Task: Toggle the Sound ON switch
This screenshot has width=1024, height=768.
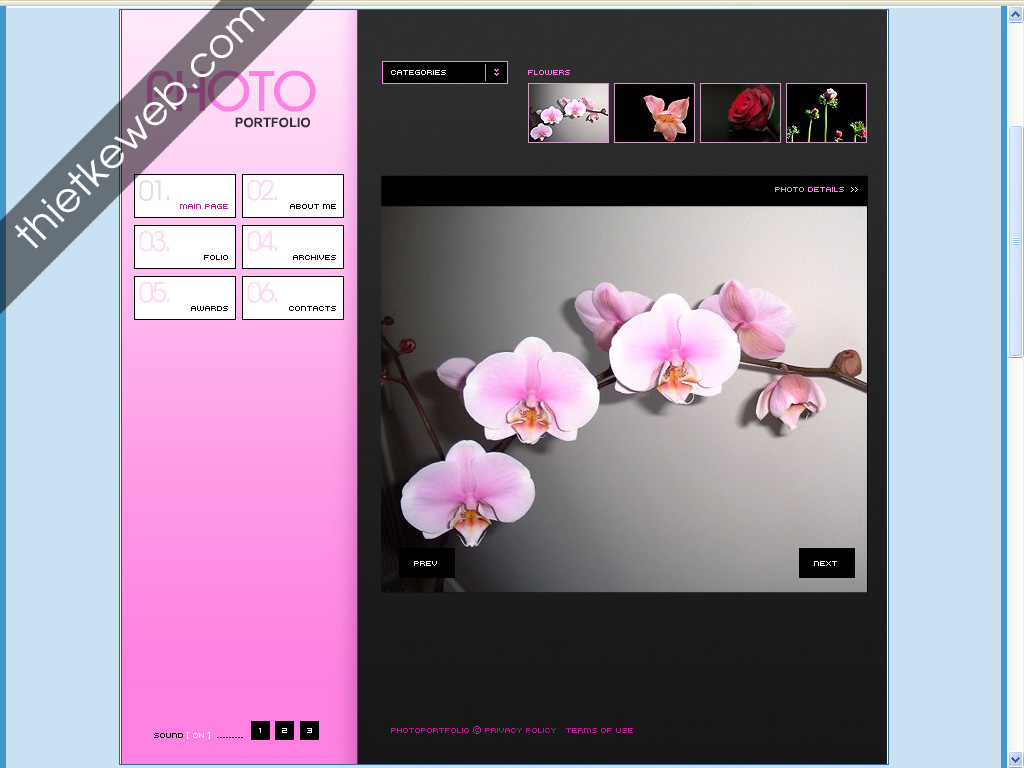Action: click(199, 735)
